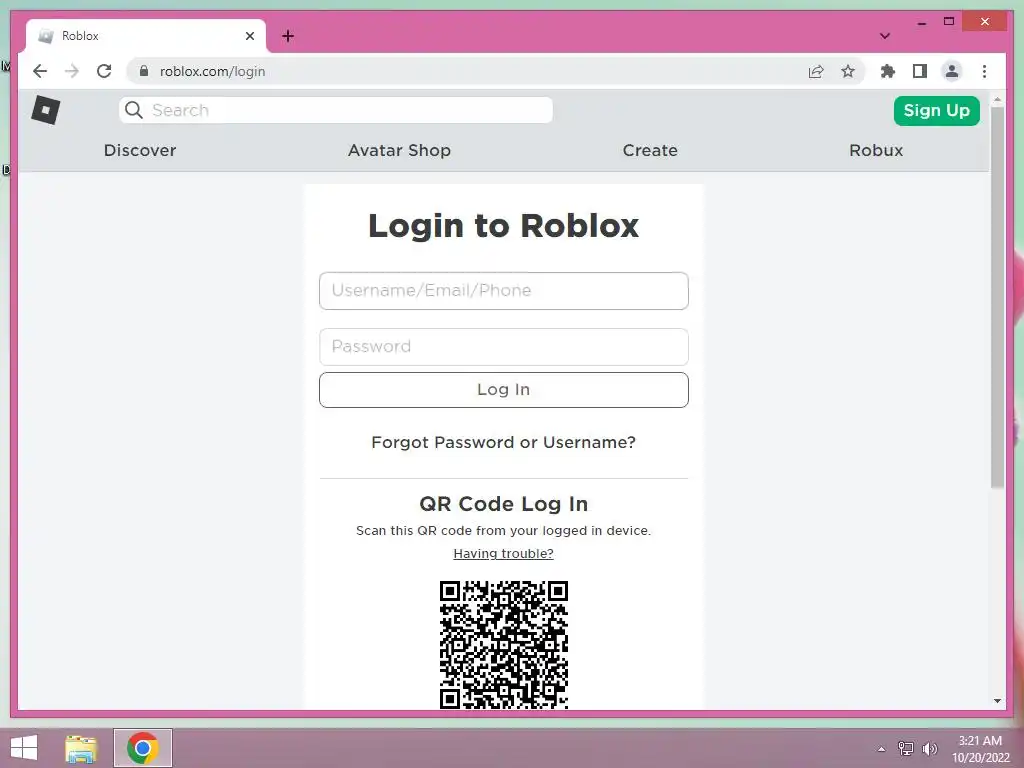The width and height of the screenshot is (1024, 768).
Task: Click the volume speaker tray icon
Action: coord(929,749)
